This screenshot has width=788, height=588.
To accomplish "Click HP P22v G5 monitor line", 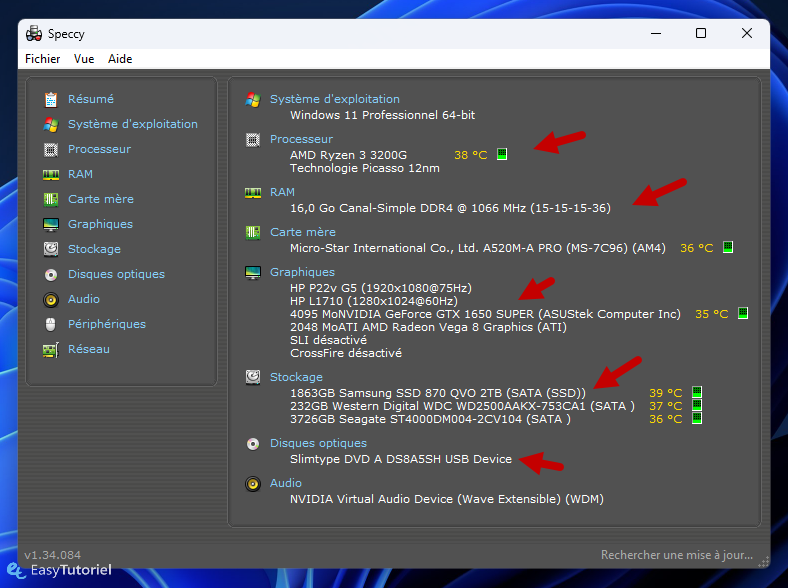I will [x=381, y=288].
